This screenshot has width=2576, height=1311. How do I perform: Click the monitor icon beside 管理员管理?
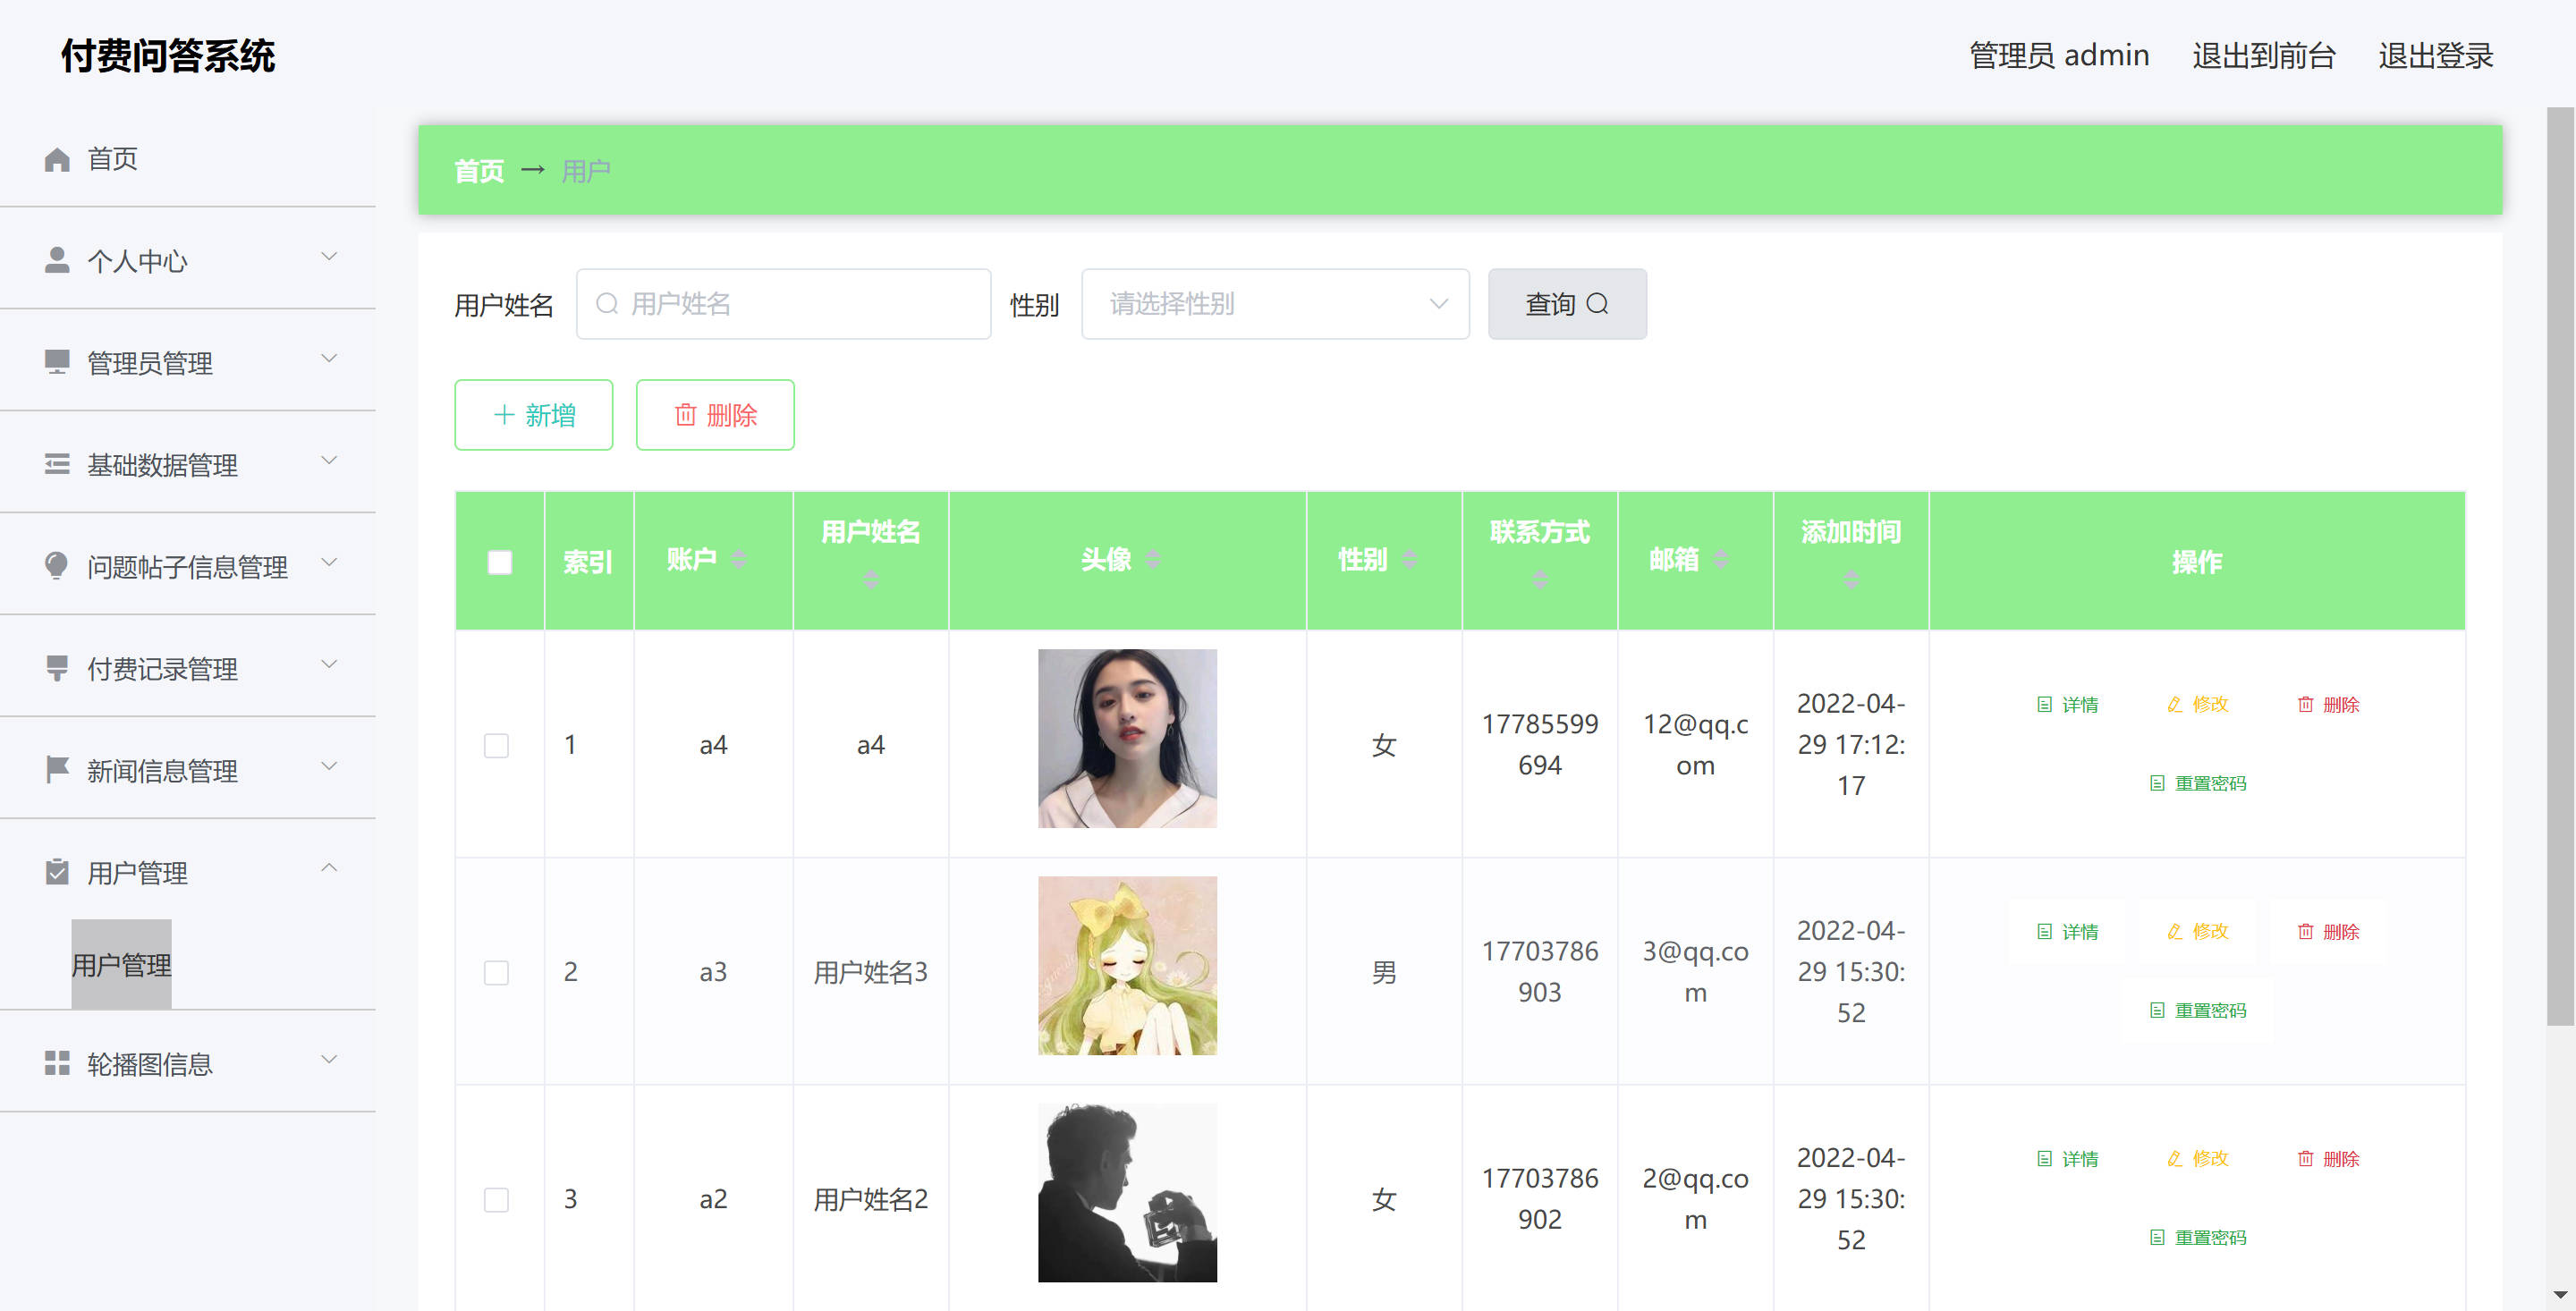[x=57, y=362]
